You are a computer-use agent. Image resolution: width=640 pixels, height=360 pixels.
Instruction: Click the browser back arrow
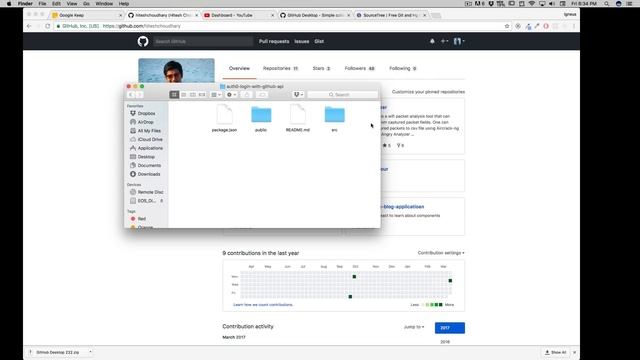tap(29, 26)
